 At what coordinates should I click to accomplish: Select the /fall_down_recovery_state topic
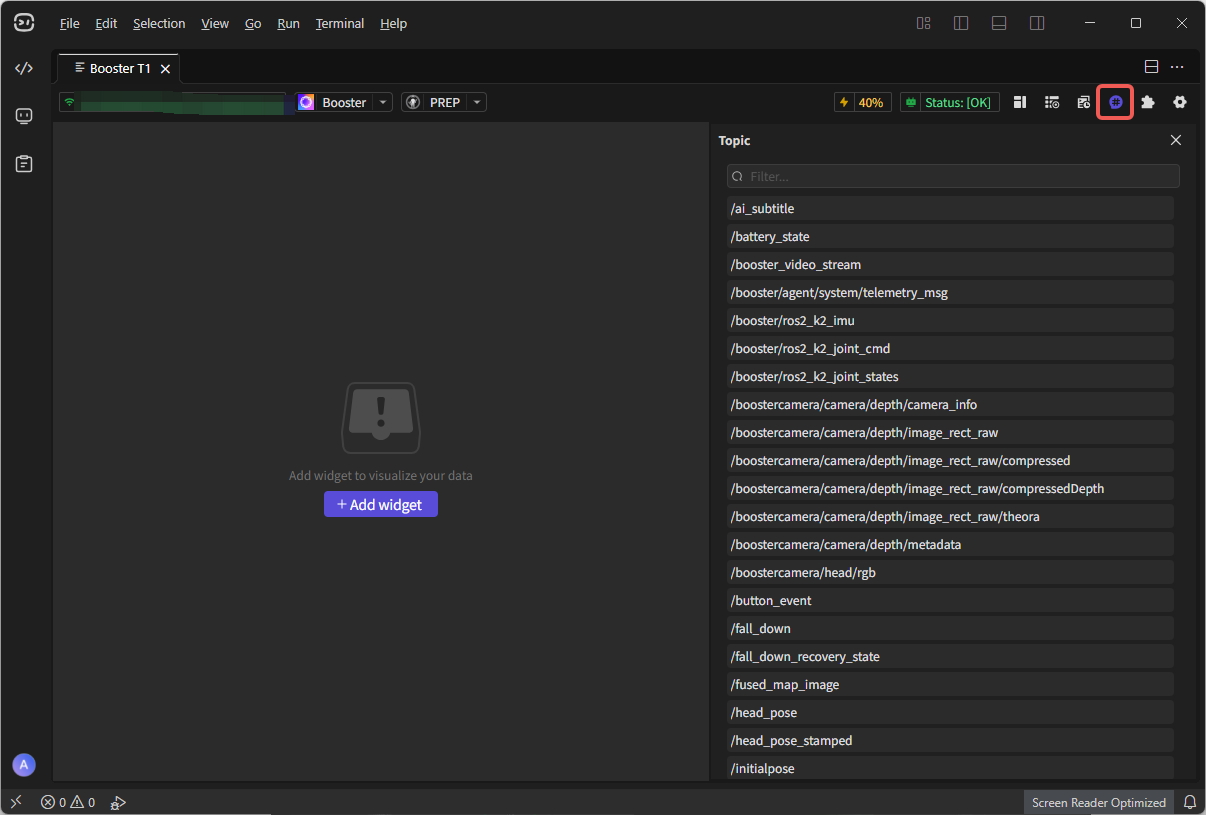950,656
